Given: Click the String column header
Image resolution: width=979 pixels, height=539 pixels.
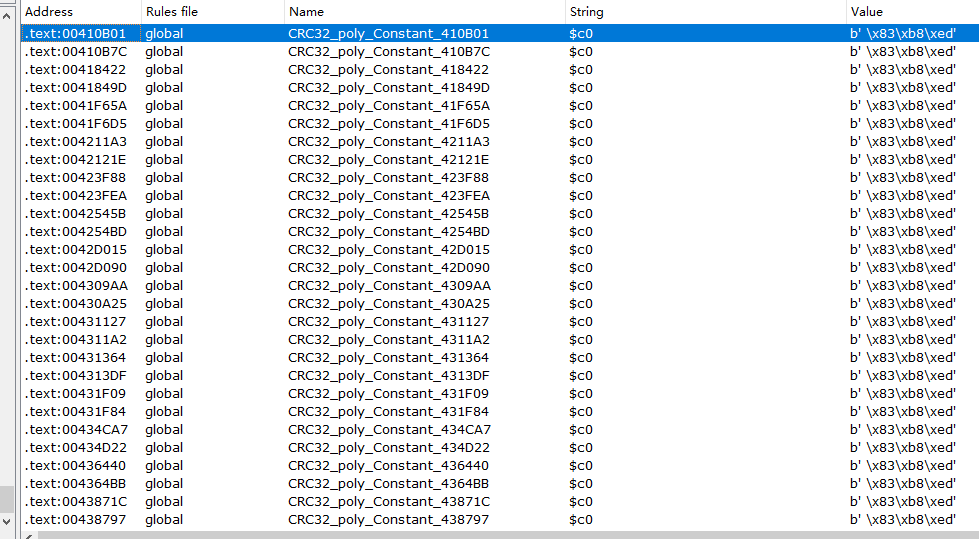Looking at the screenshot, I should click(x=706, y=12).
